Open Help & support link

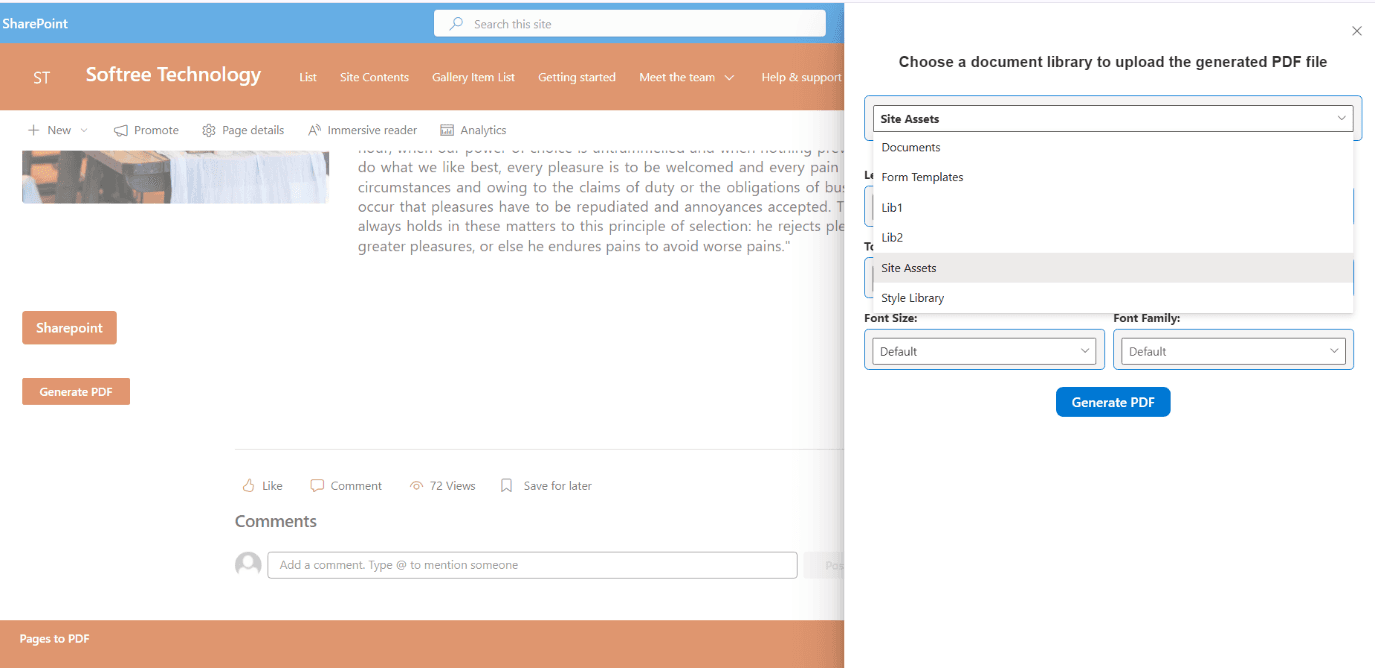(801, 77)
